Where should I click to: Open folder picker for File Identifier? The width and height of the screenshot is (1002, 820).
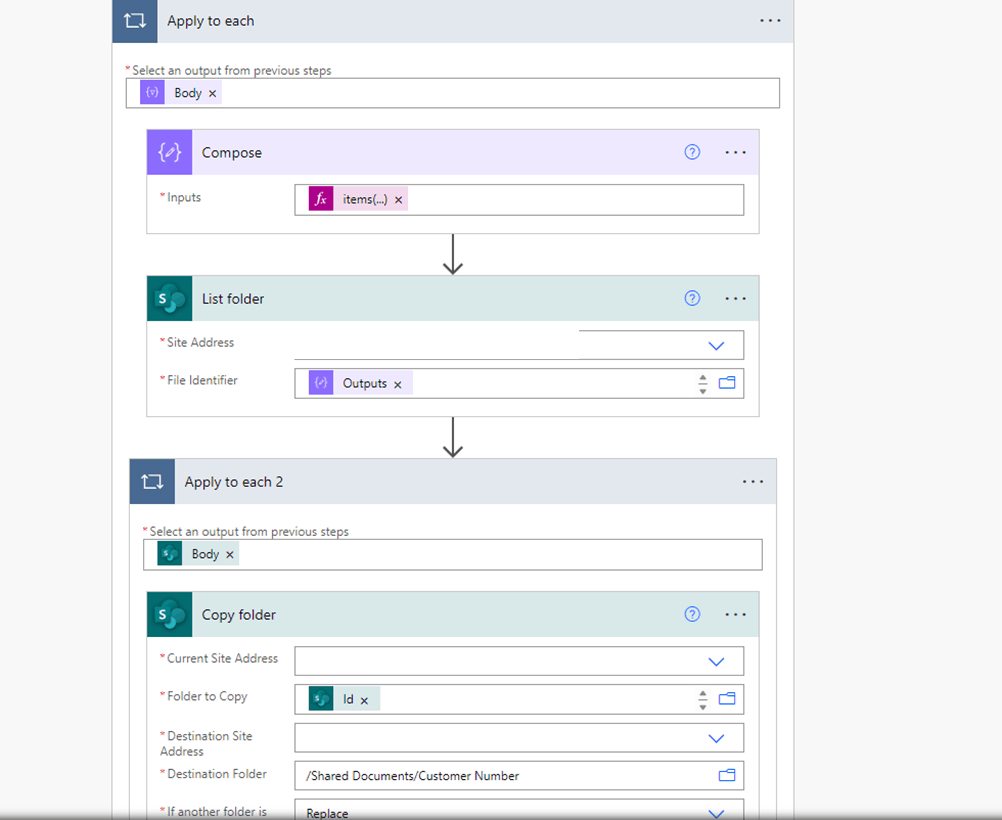(x=727, y=383)
